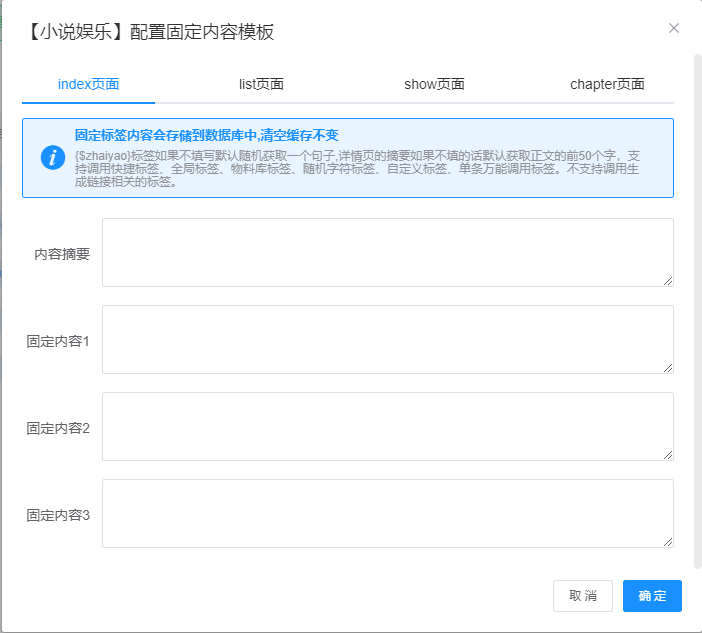702x633 pixels.
Task: Click the 取消 button
Action: pos(582,596)
